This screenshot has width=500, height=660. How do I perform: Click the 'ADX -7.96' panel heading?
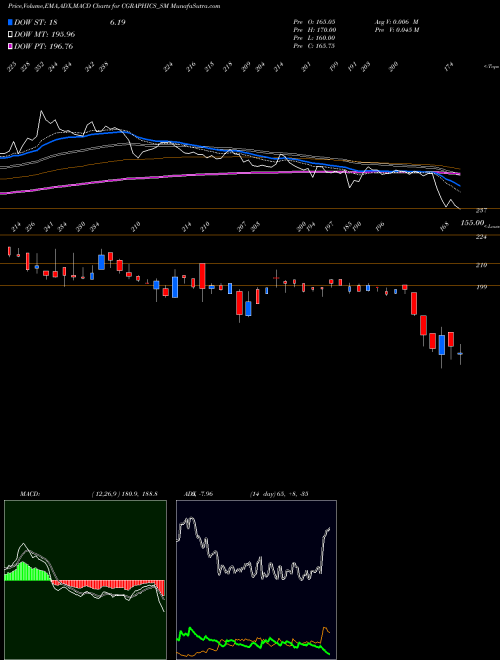199,494
